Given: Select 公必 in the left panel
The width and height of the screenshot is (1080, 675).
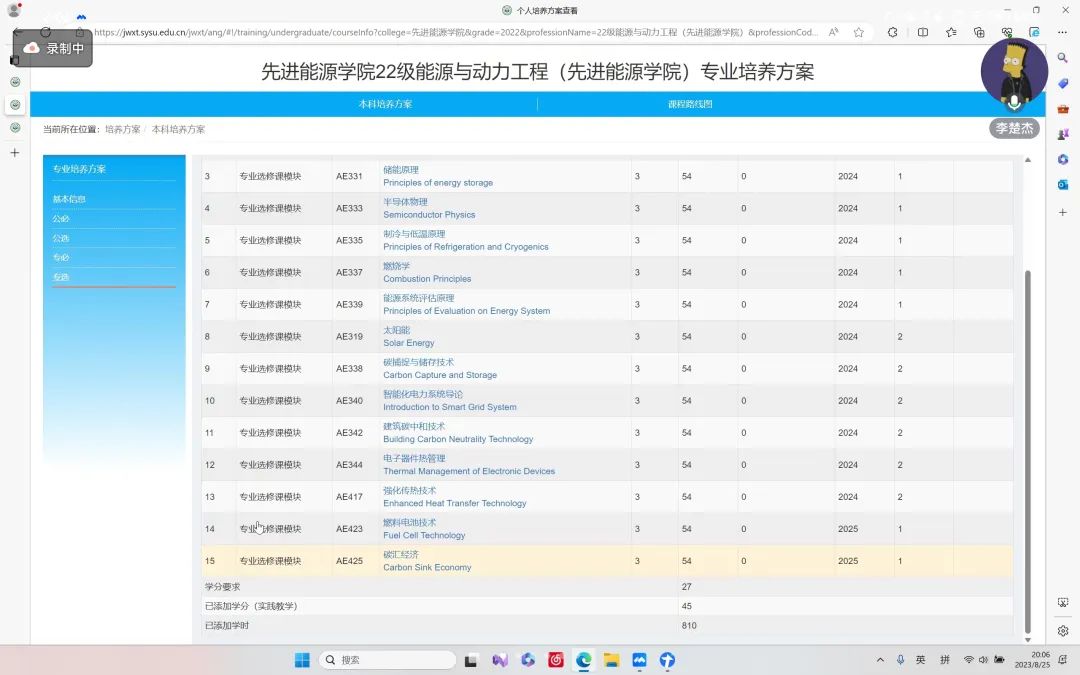Looking at the screenshot, I should pos(61,219).
